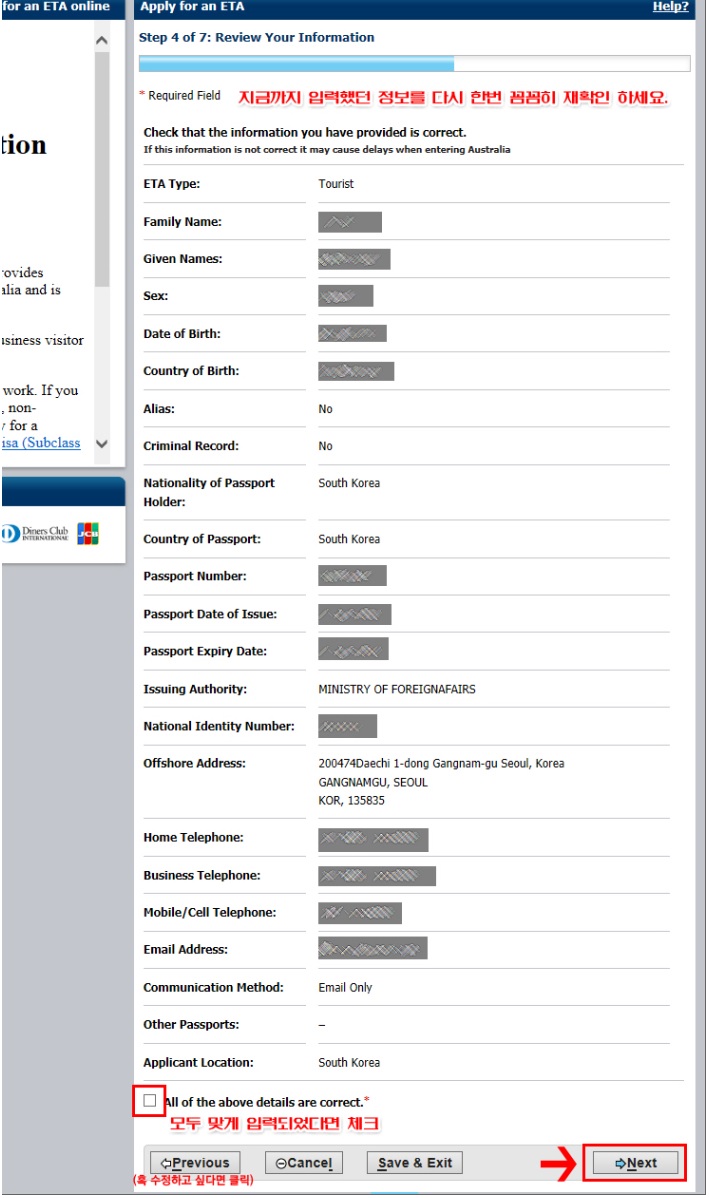Image resolution: width=709 pixels, height=1198 pixels.
Task: Click the Step 4 of 7 progress bar
Action: pos(414,64)
